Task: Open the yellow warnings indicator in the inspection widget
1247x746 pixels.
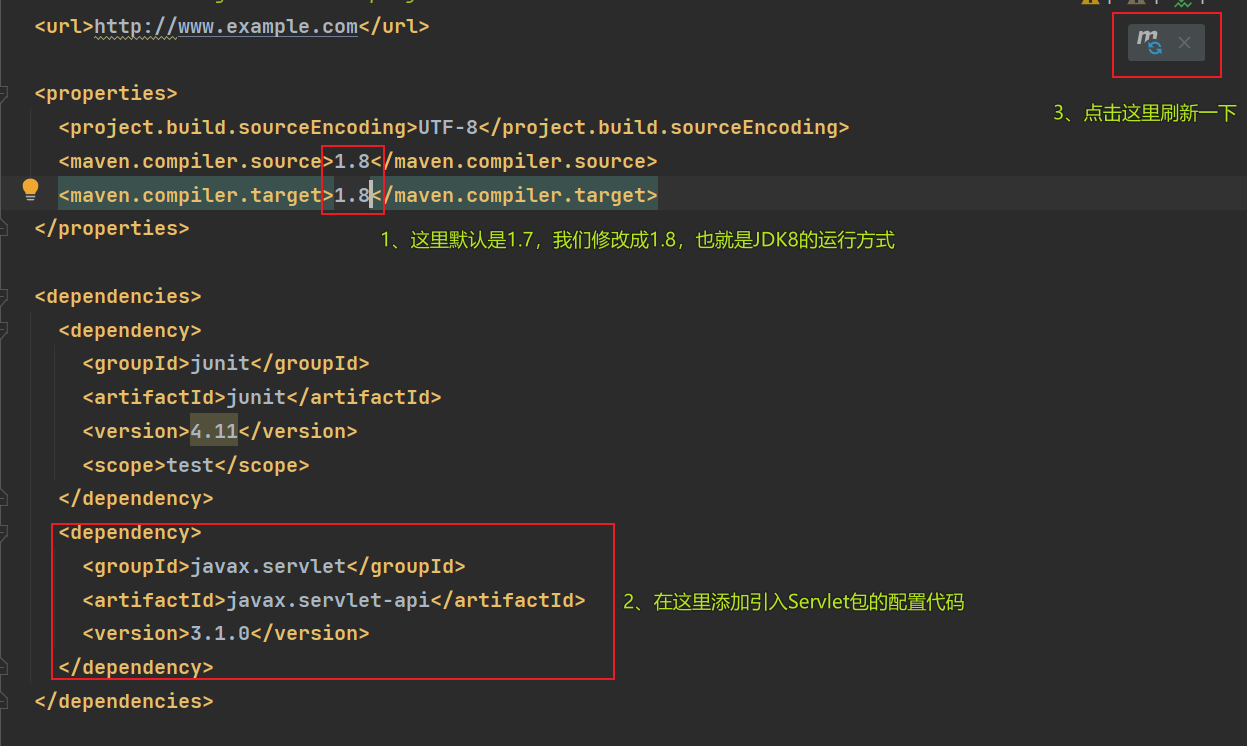Action: point(1090,3)
